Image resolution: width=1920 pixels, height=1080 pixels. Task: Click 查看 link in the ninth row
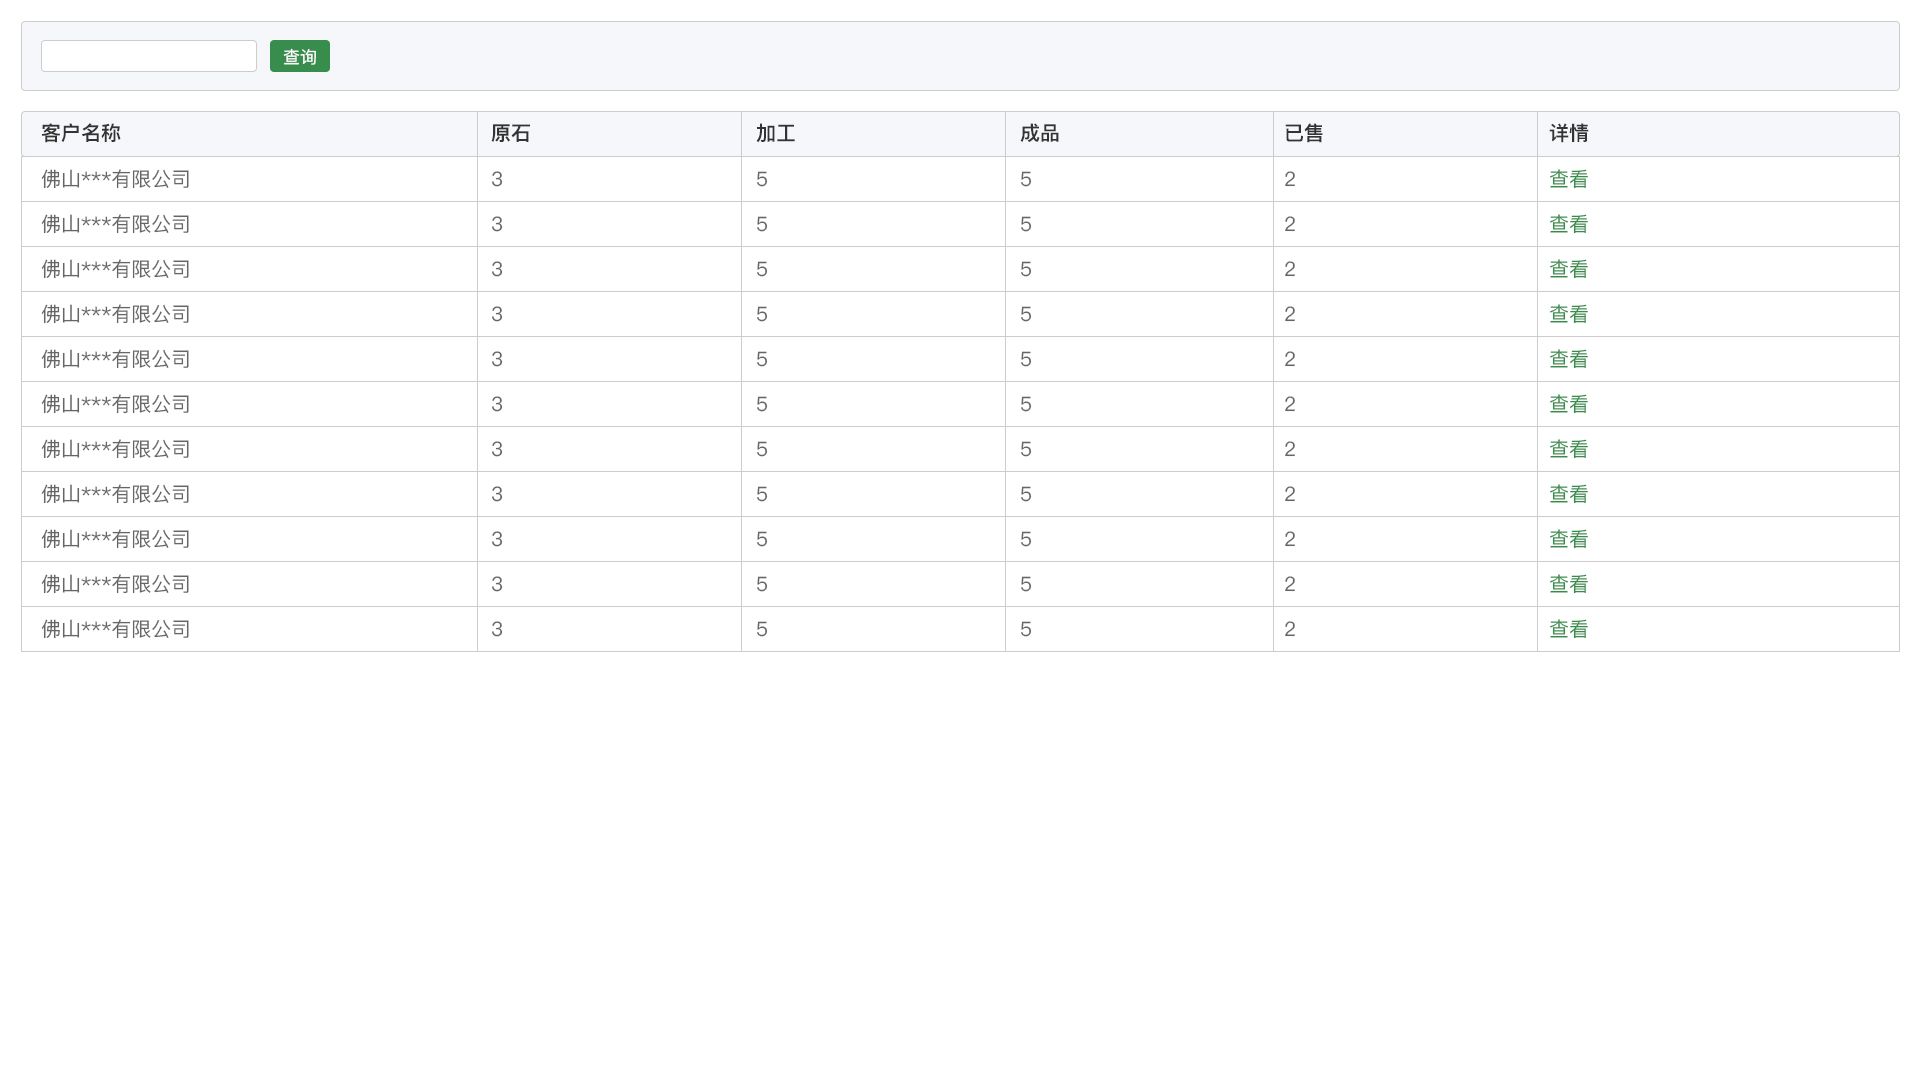[x=1568, y=539]
